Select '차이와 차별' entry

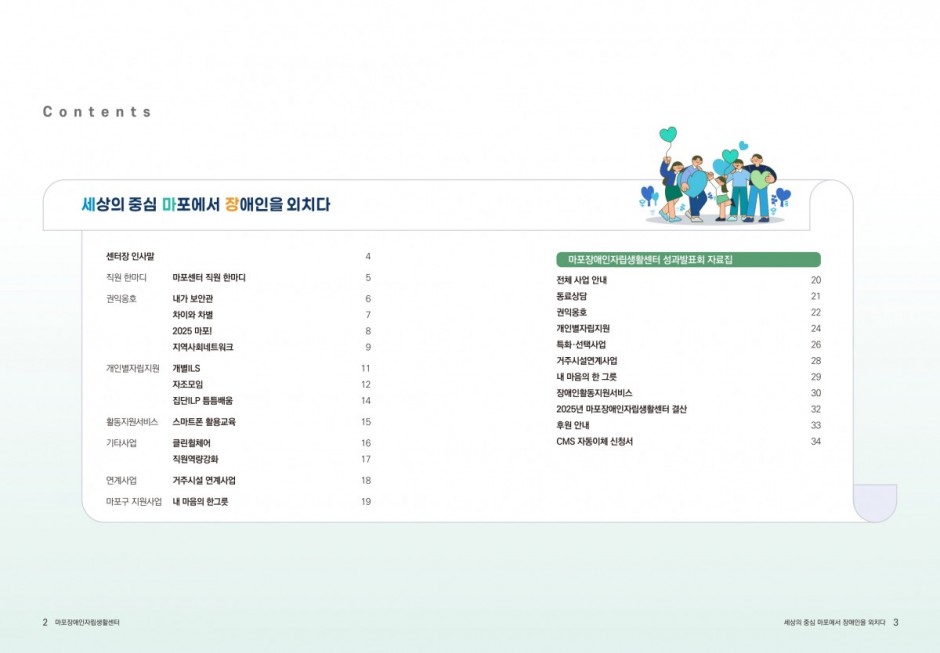pyautogui.click(x=193, y=315)
